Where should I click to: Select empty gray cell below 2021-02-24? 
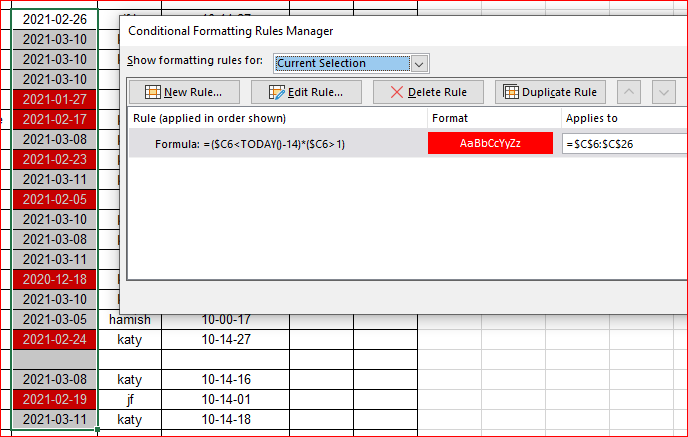55,359
